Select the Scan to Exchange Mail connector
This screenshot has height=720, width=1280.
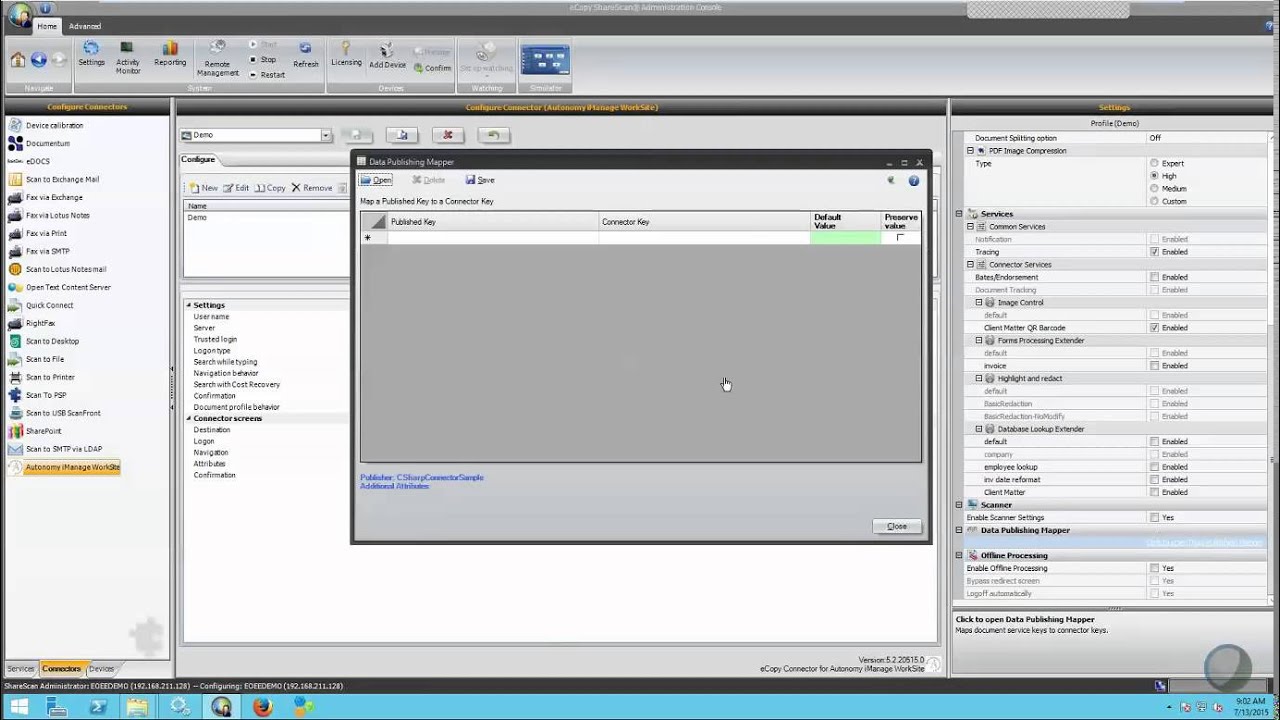point(61,179)
